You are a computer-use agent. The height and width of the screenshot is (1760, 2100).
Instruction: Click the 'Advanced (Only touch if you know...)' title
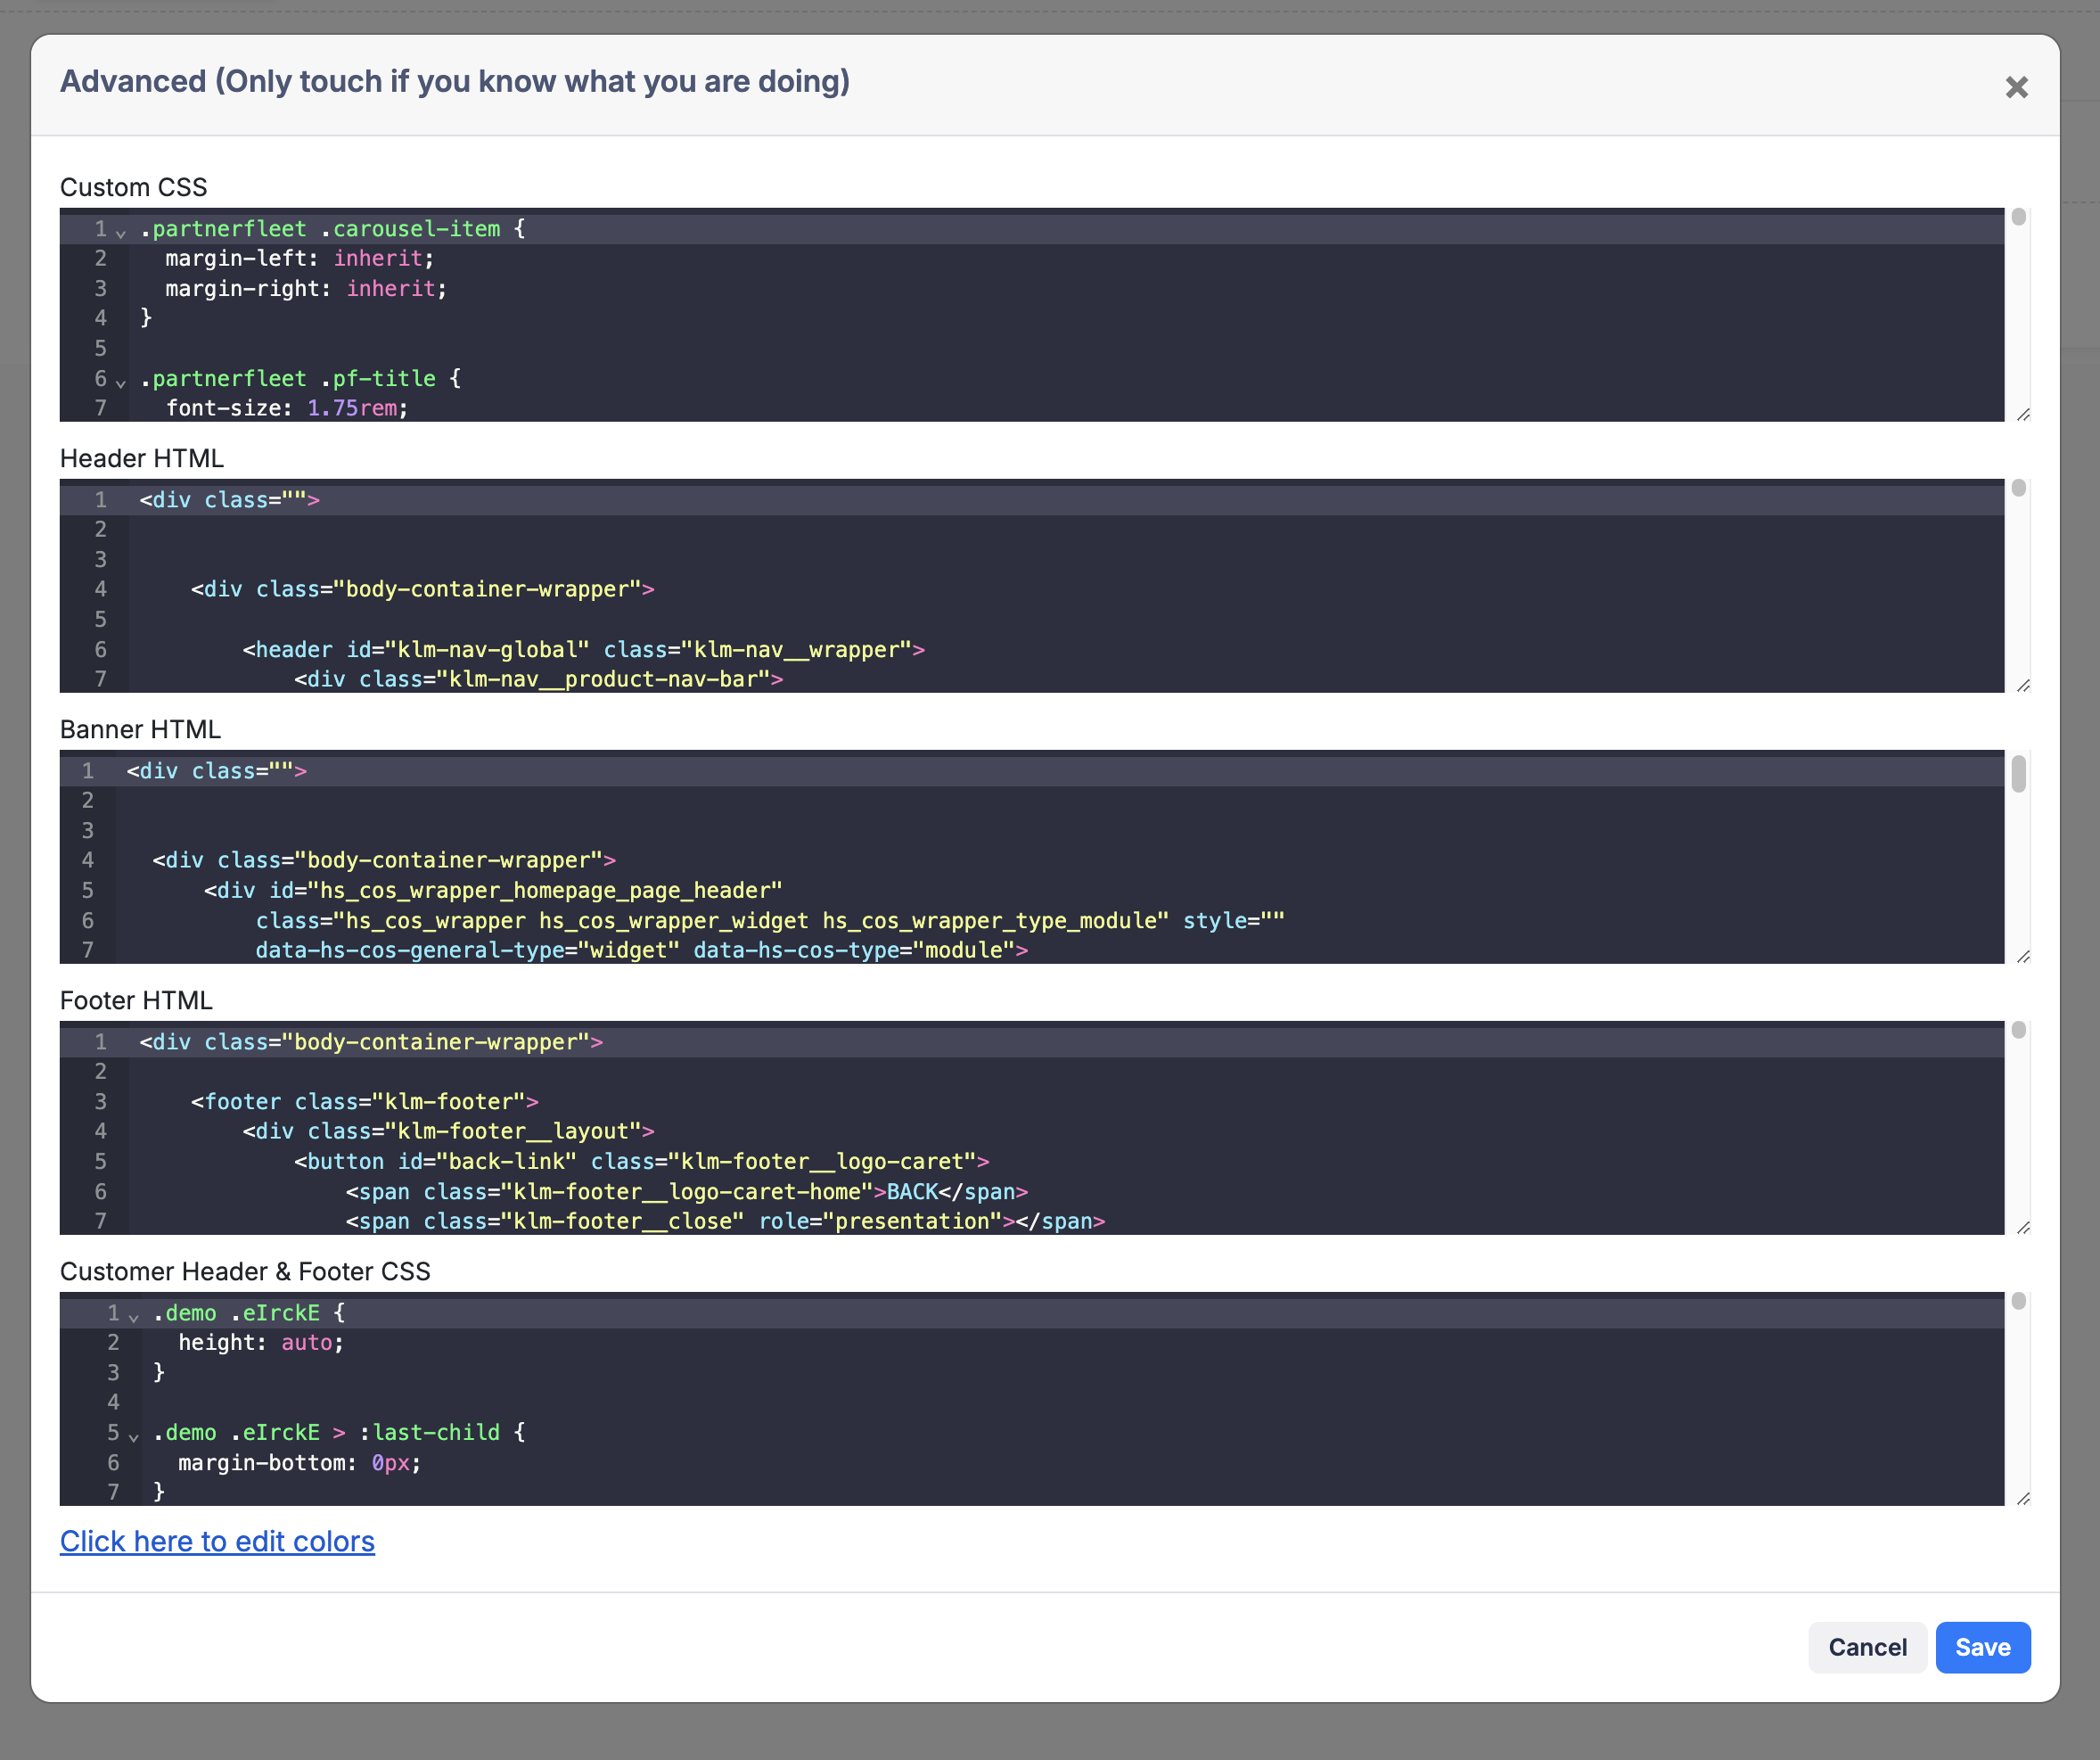pos(455,82)
